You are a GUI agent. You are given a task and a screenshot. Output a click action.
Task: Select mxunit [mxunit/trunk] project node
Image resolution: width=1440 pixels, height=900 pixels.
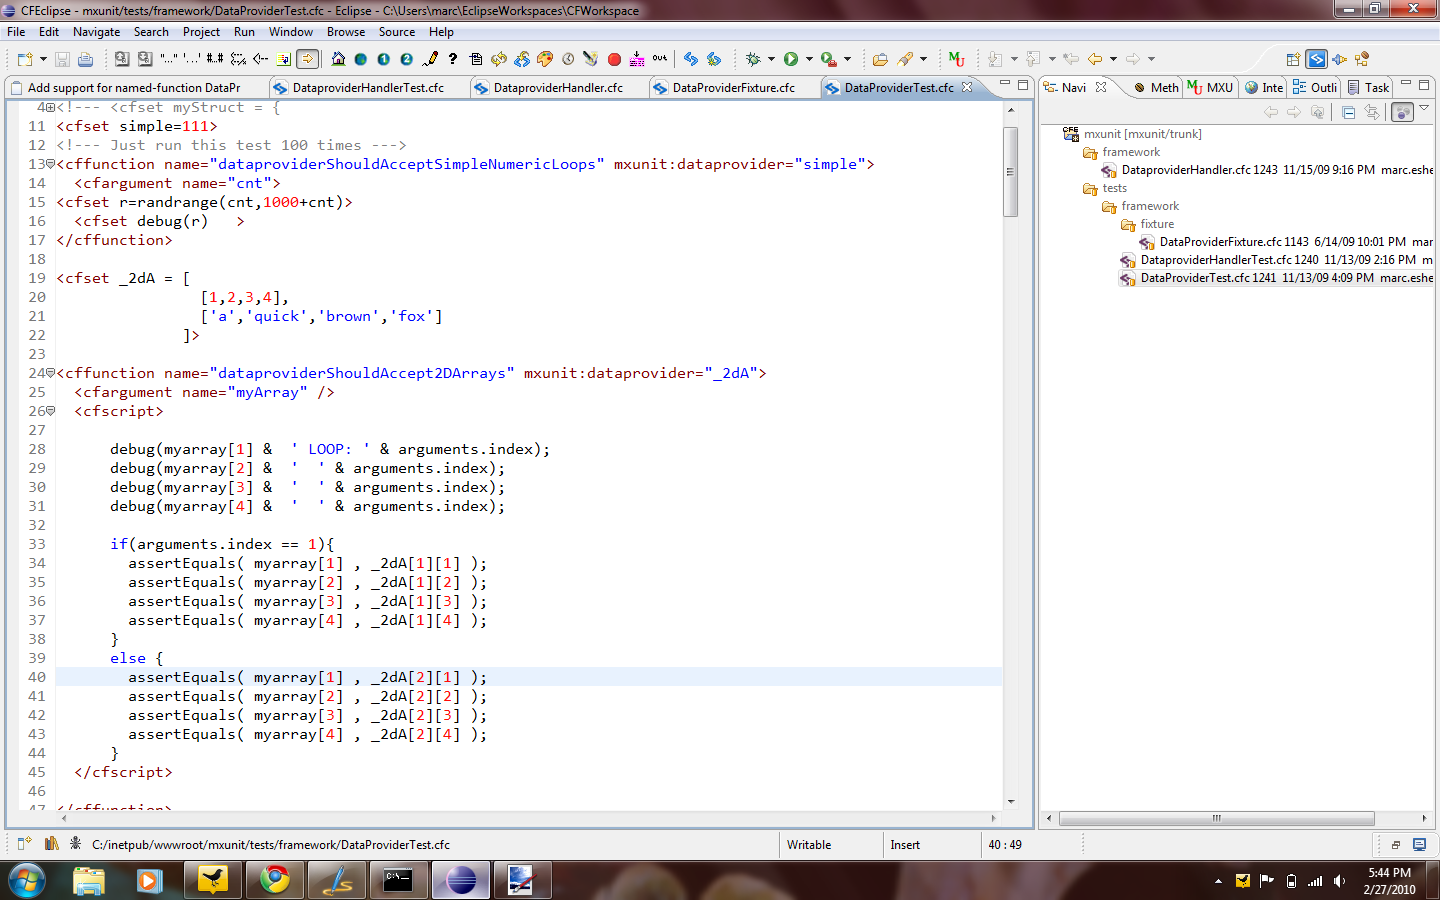tap(1132, 134)
